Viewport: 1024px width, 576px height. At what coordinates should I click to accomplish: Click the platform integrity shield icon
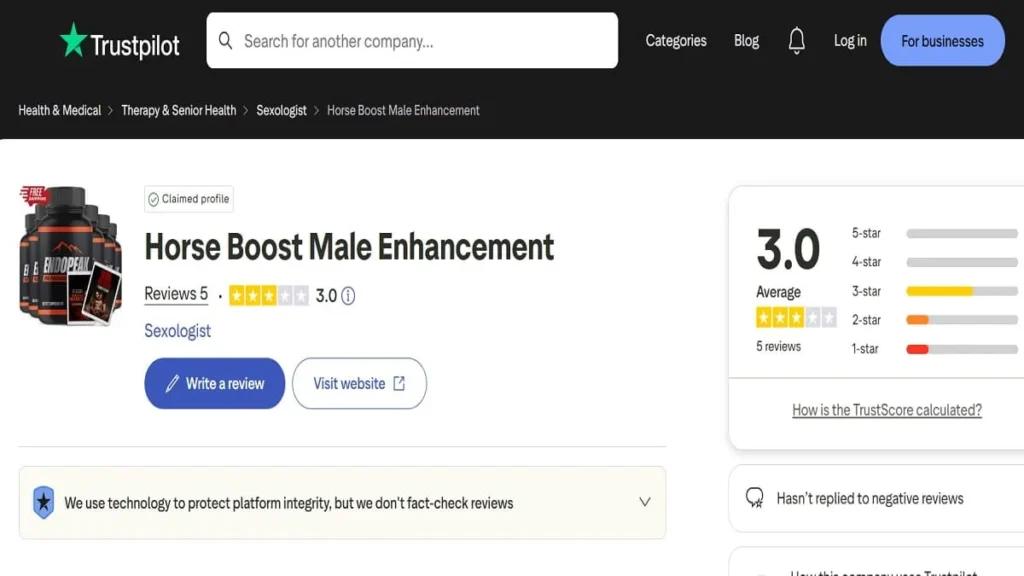(x=44, y=502)
